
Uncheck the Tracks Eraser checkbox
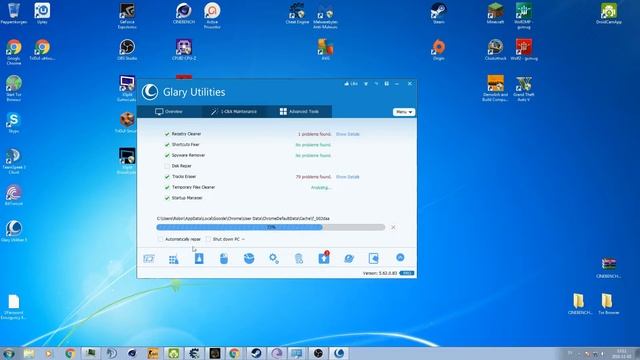point(167,177)
